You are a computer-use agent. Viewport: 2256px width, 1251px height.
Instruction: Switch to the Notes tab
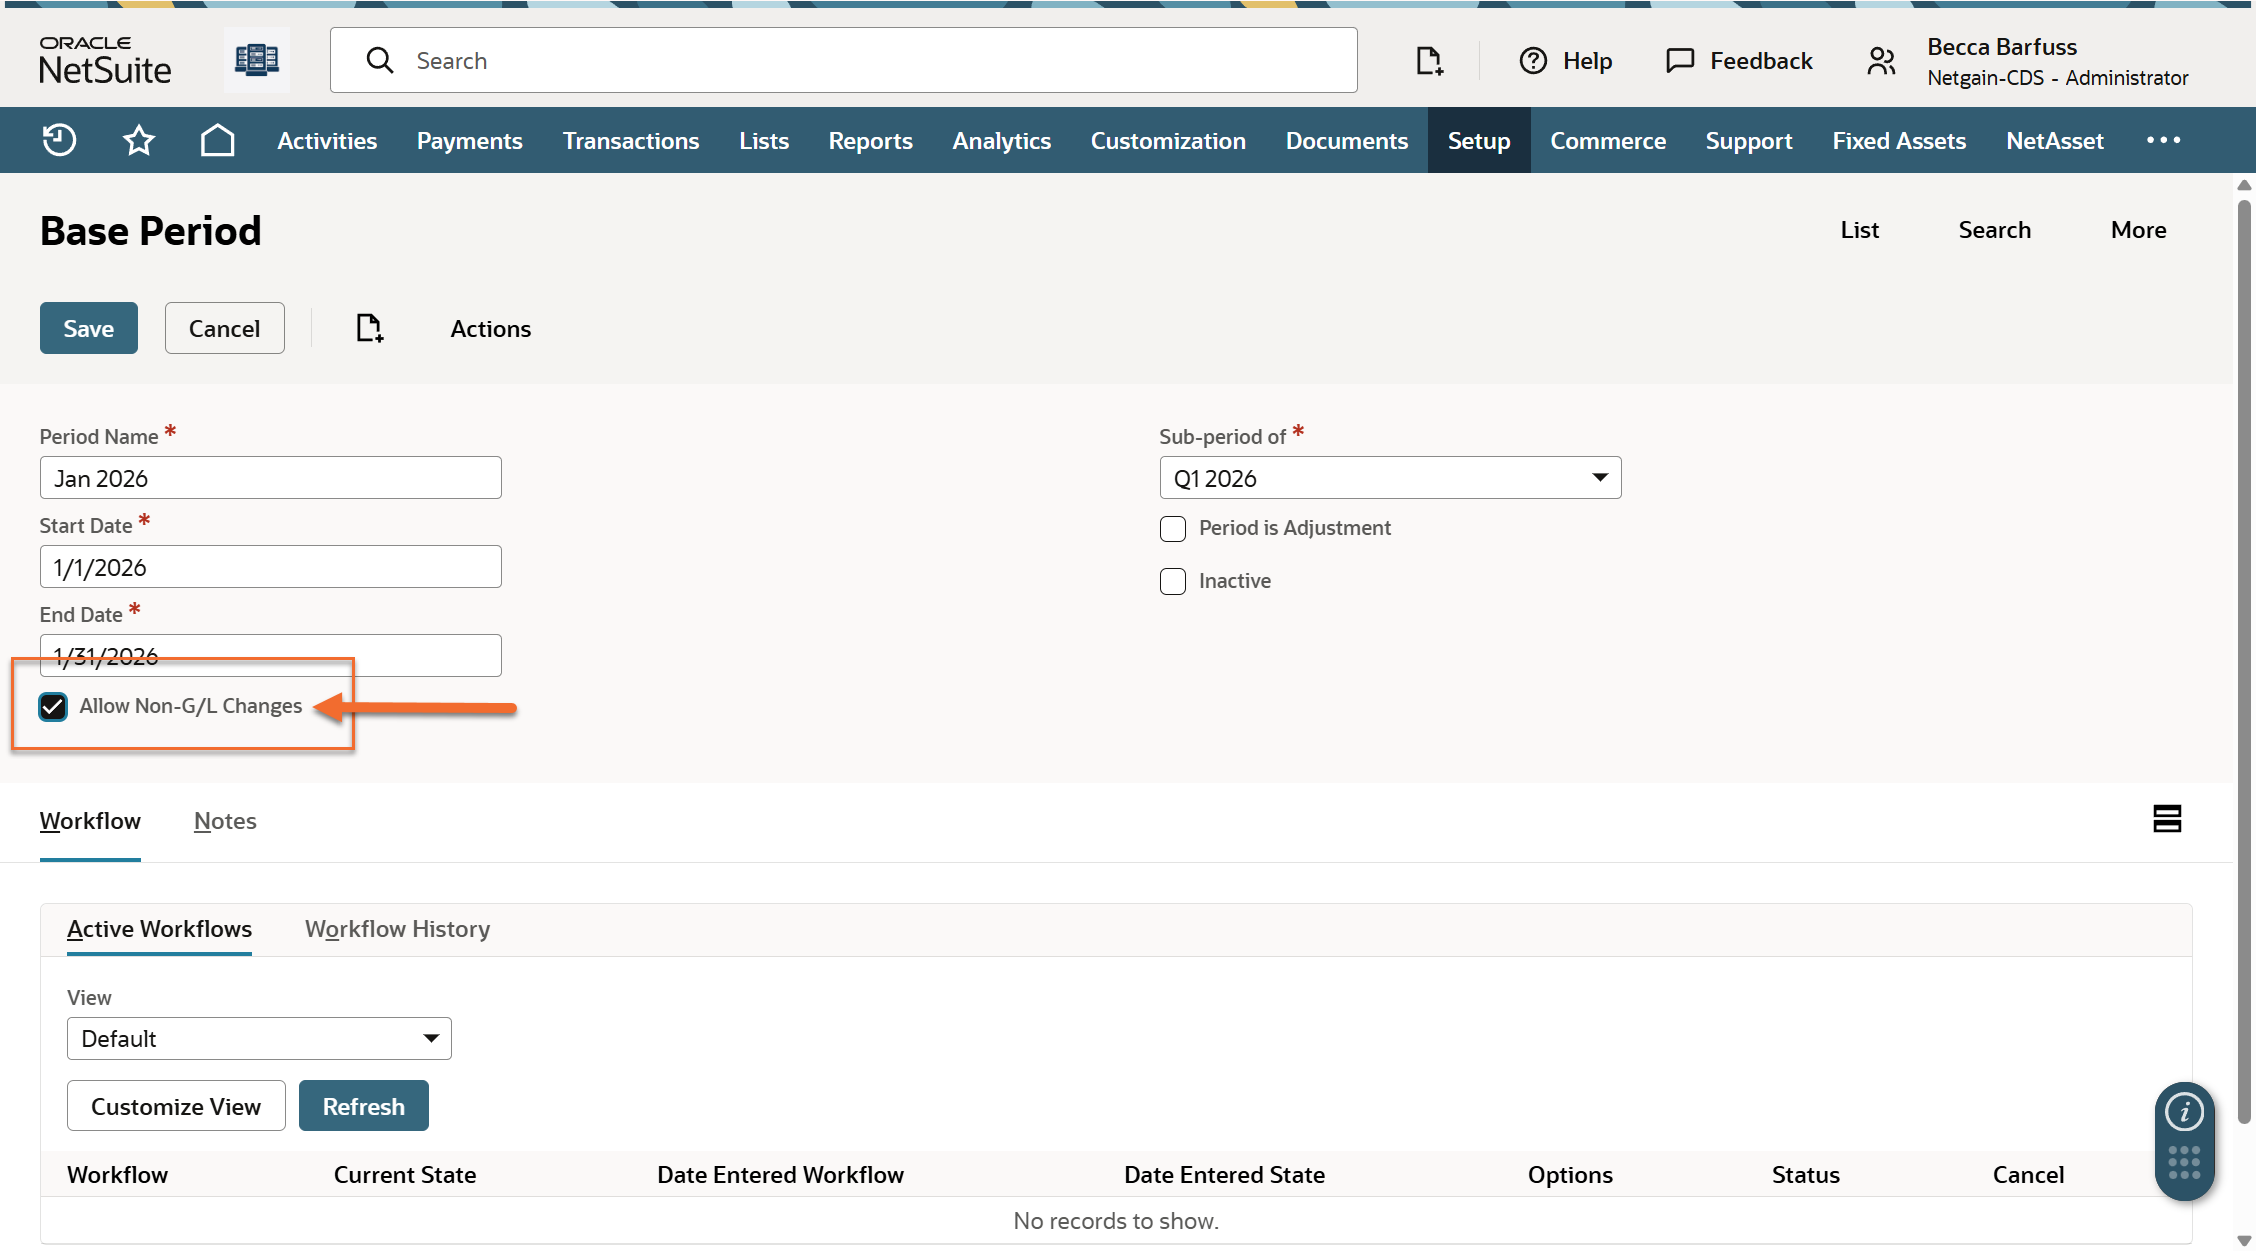[x=225, y=821]
